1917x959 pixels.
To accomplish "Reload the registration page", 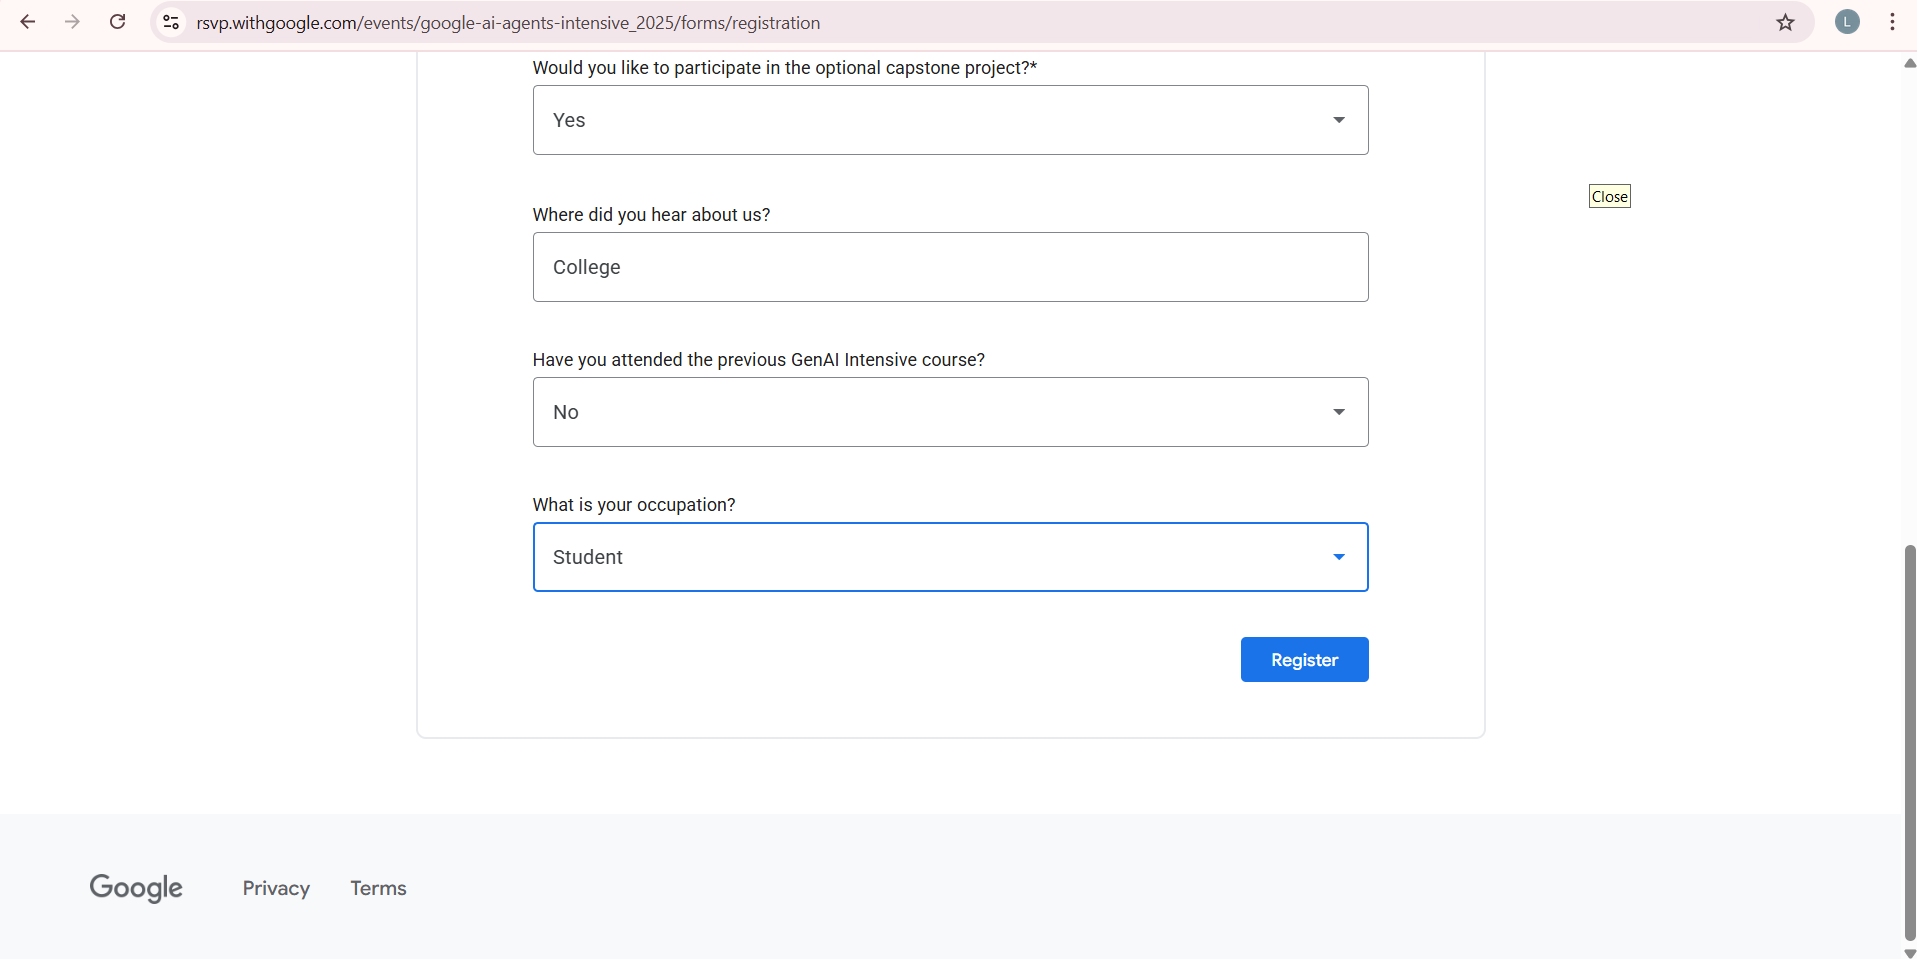I will coord(117,22).
